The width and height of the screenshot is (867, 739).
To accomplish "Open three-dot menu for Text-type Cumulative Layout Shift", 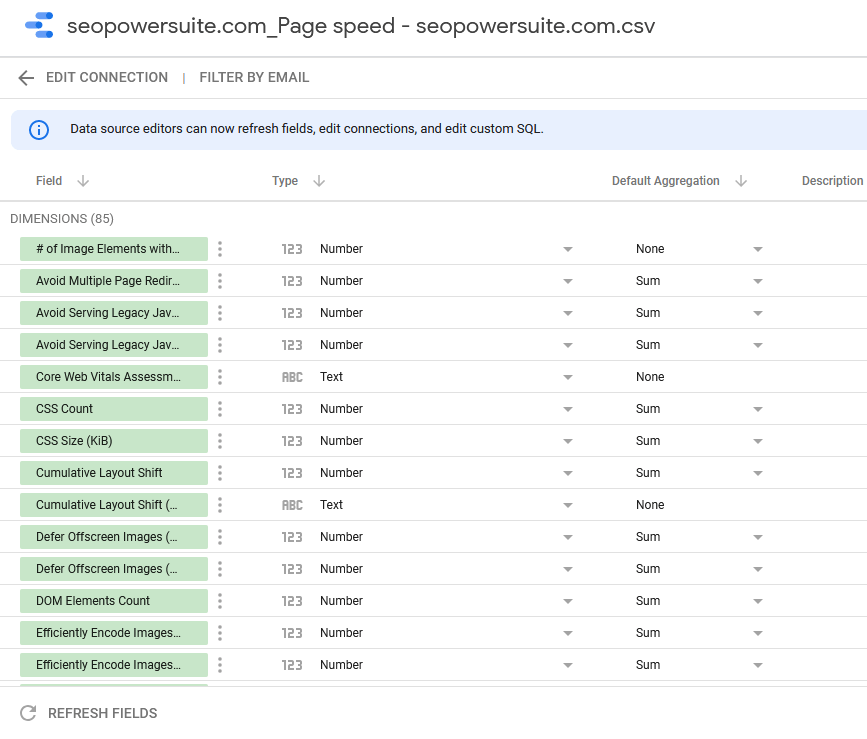I will (x=220, y=505).
